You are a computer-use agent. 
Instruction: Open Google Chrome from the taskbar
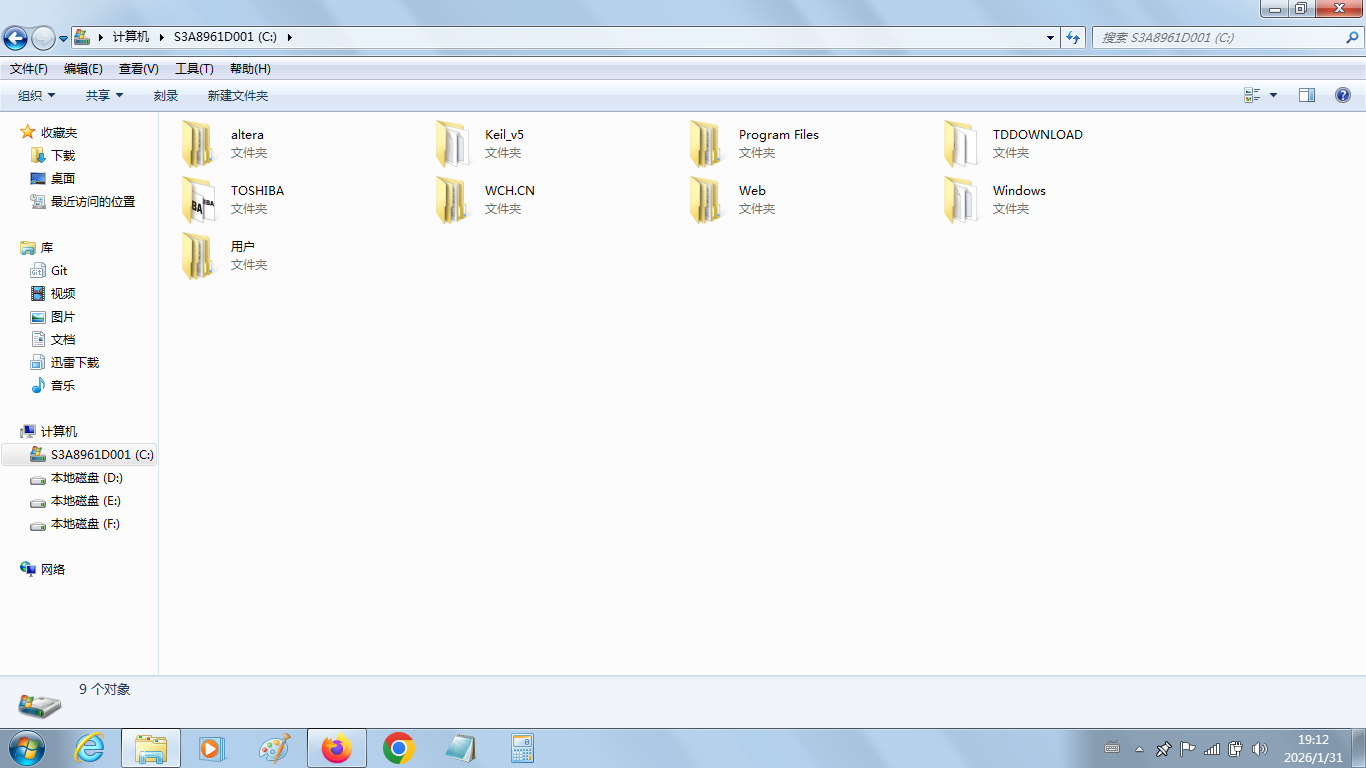pyautogui.click(x=399, y=748)
